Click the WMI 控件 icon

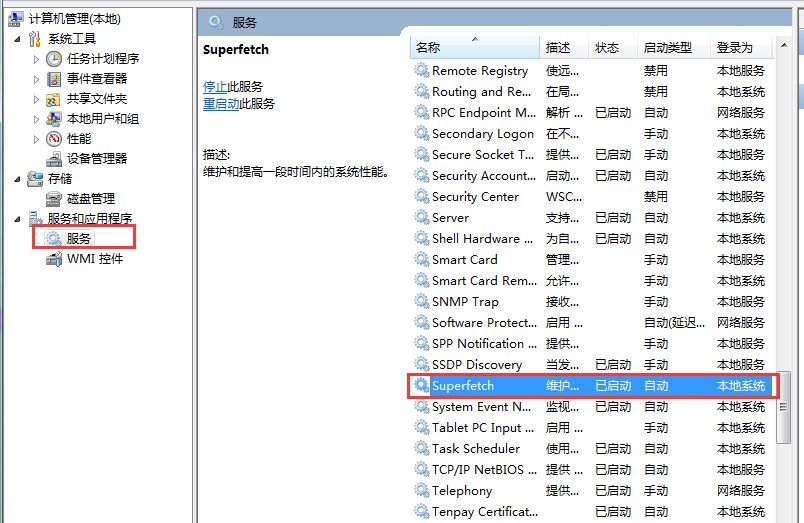(x=54, y=258)
